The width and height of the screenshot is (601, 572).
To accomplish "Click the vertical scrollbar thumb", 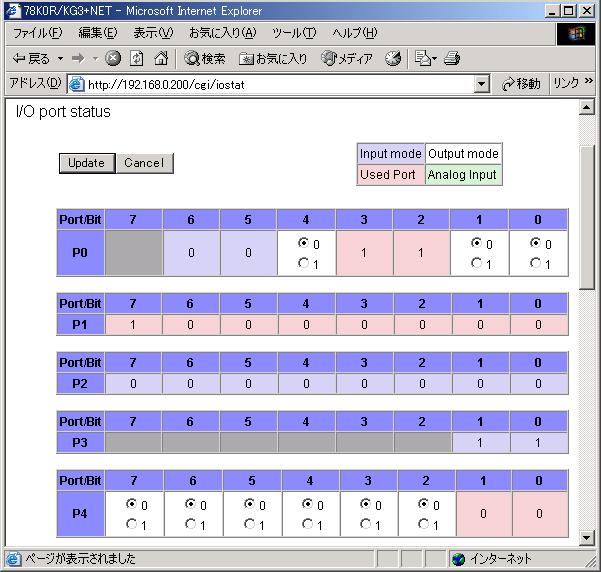I will tap(587, 217).
